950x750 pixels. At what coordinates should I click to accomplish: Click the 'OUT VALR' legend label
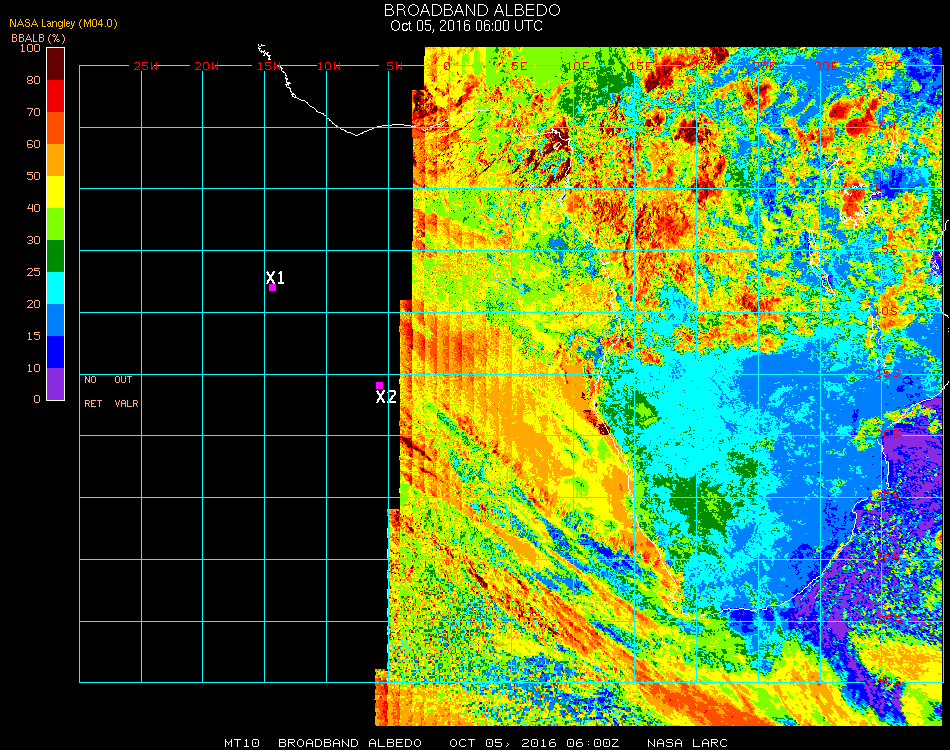point(126,391)
